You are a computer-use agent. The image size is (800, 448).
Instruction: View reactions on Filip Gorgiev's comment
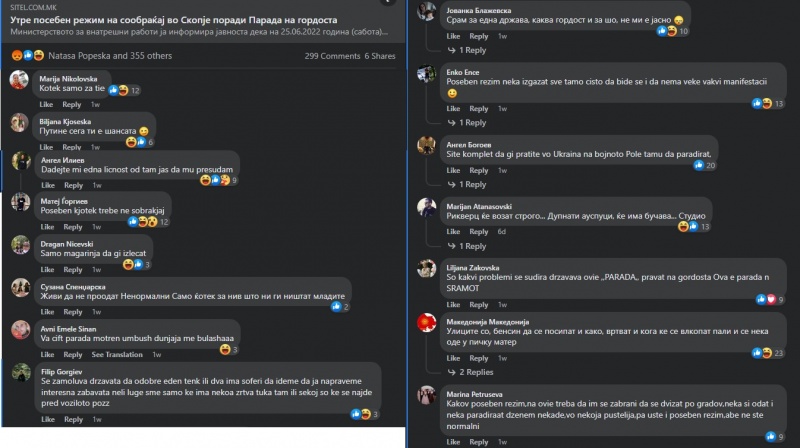[365, 414]
